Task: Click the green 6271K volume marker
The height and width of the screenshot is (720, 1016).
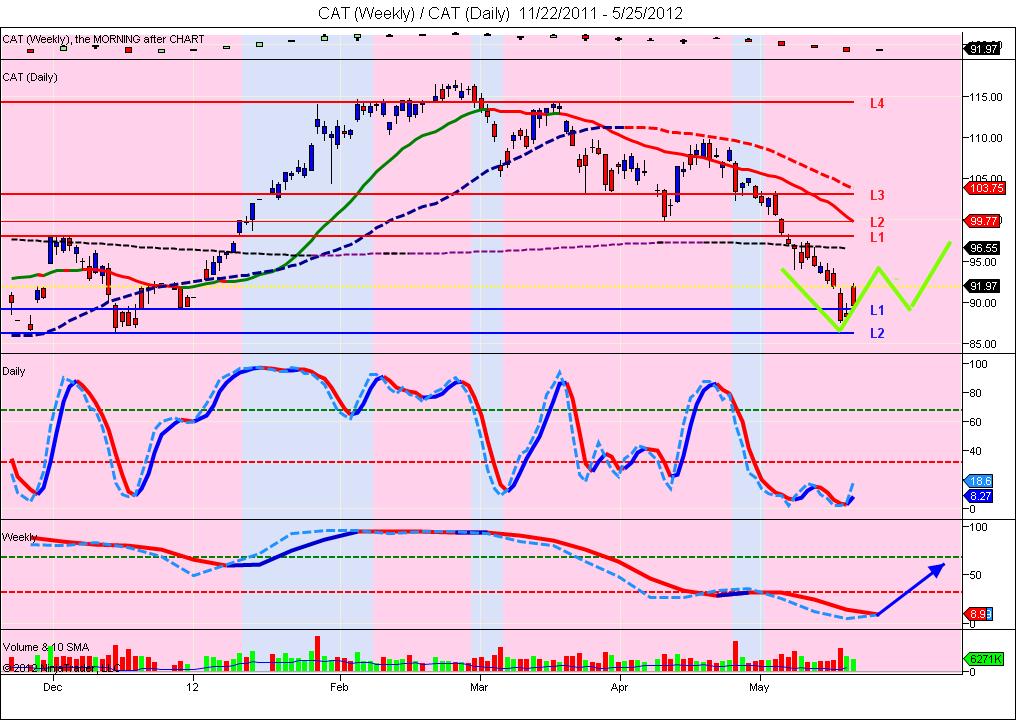Action: [984, 659]
